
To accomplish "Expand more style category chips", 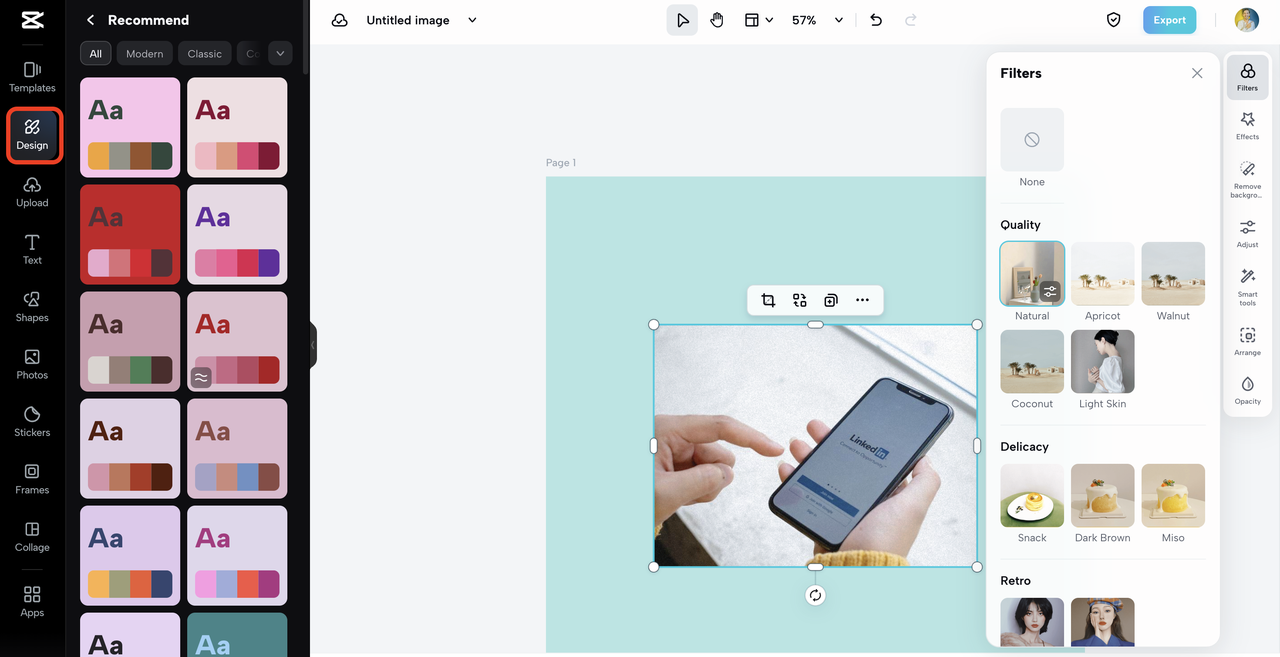I will [280, 54].
